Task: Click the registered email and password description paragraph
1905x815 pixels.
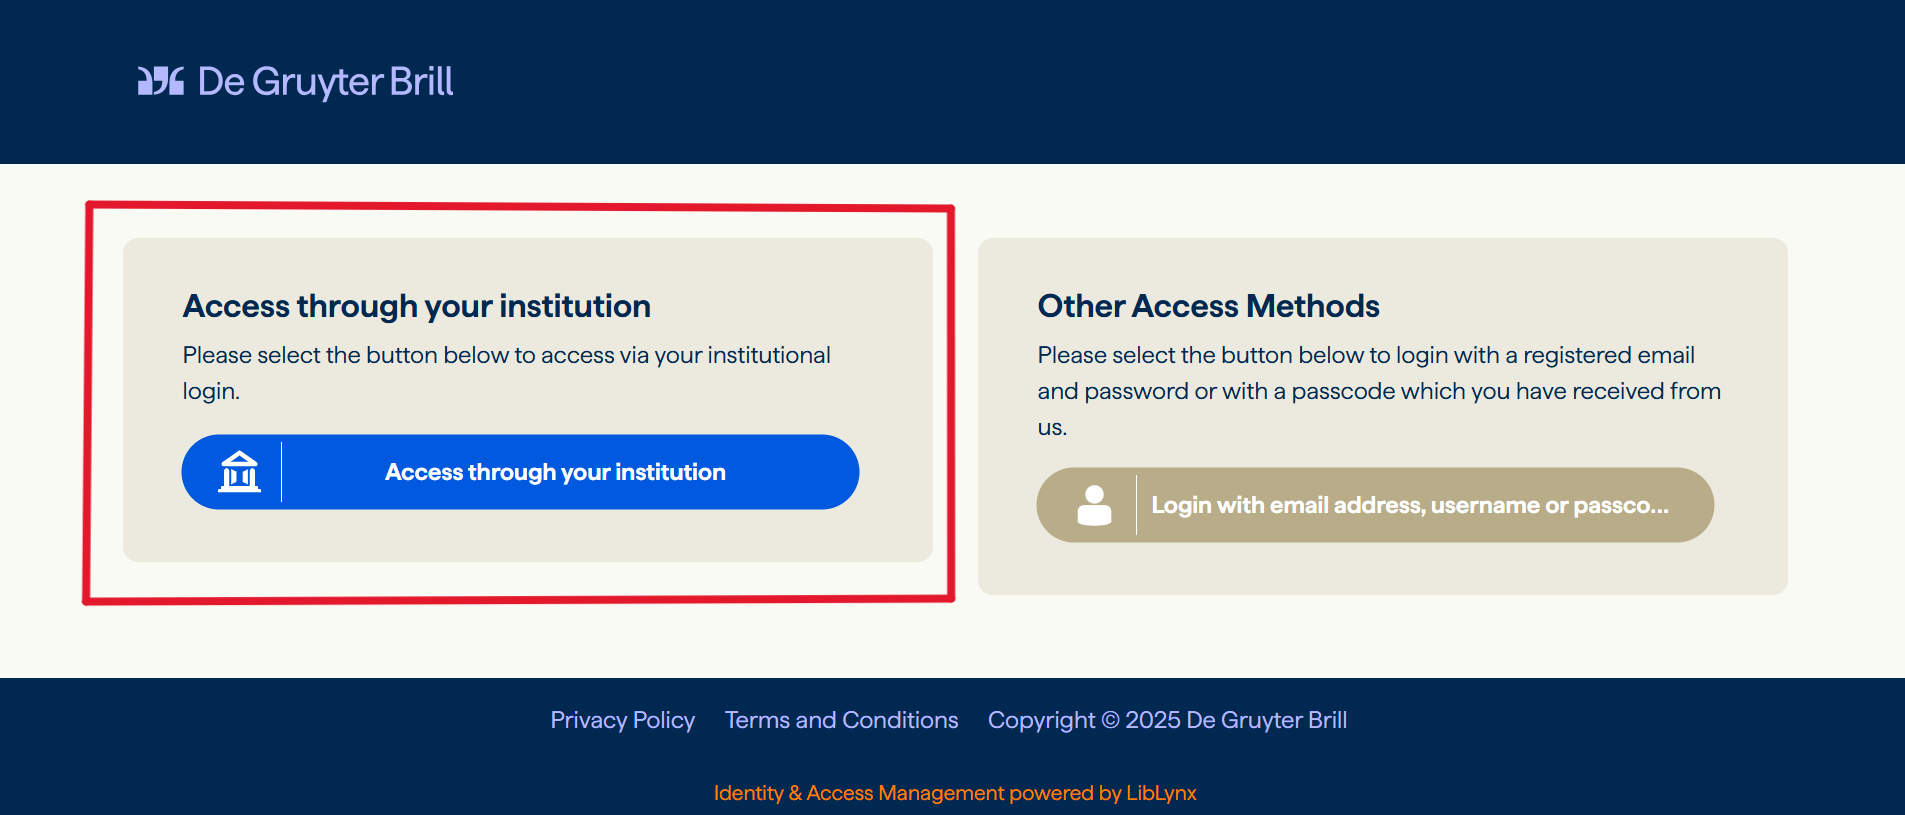Action: pyautogui.click(x=1378, y=390)
